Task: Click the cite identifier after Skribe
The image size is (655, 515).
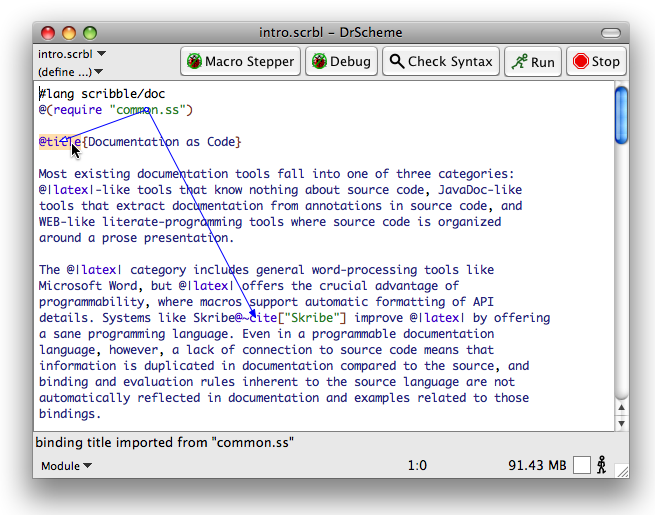Action: (264, 318)
